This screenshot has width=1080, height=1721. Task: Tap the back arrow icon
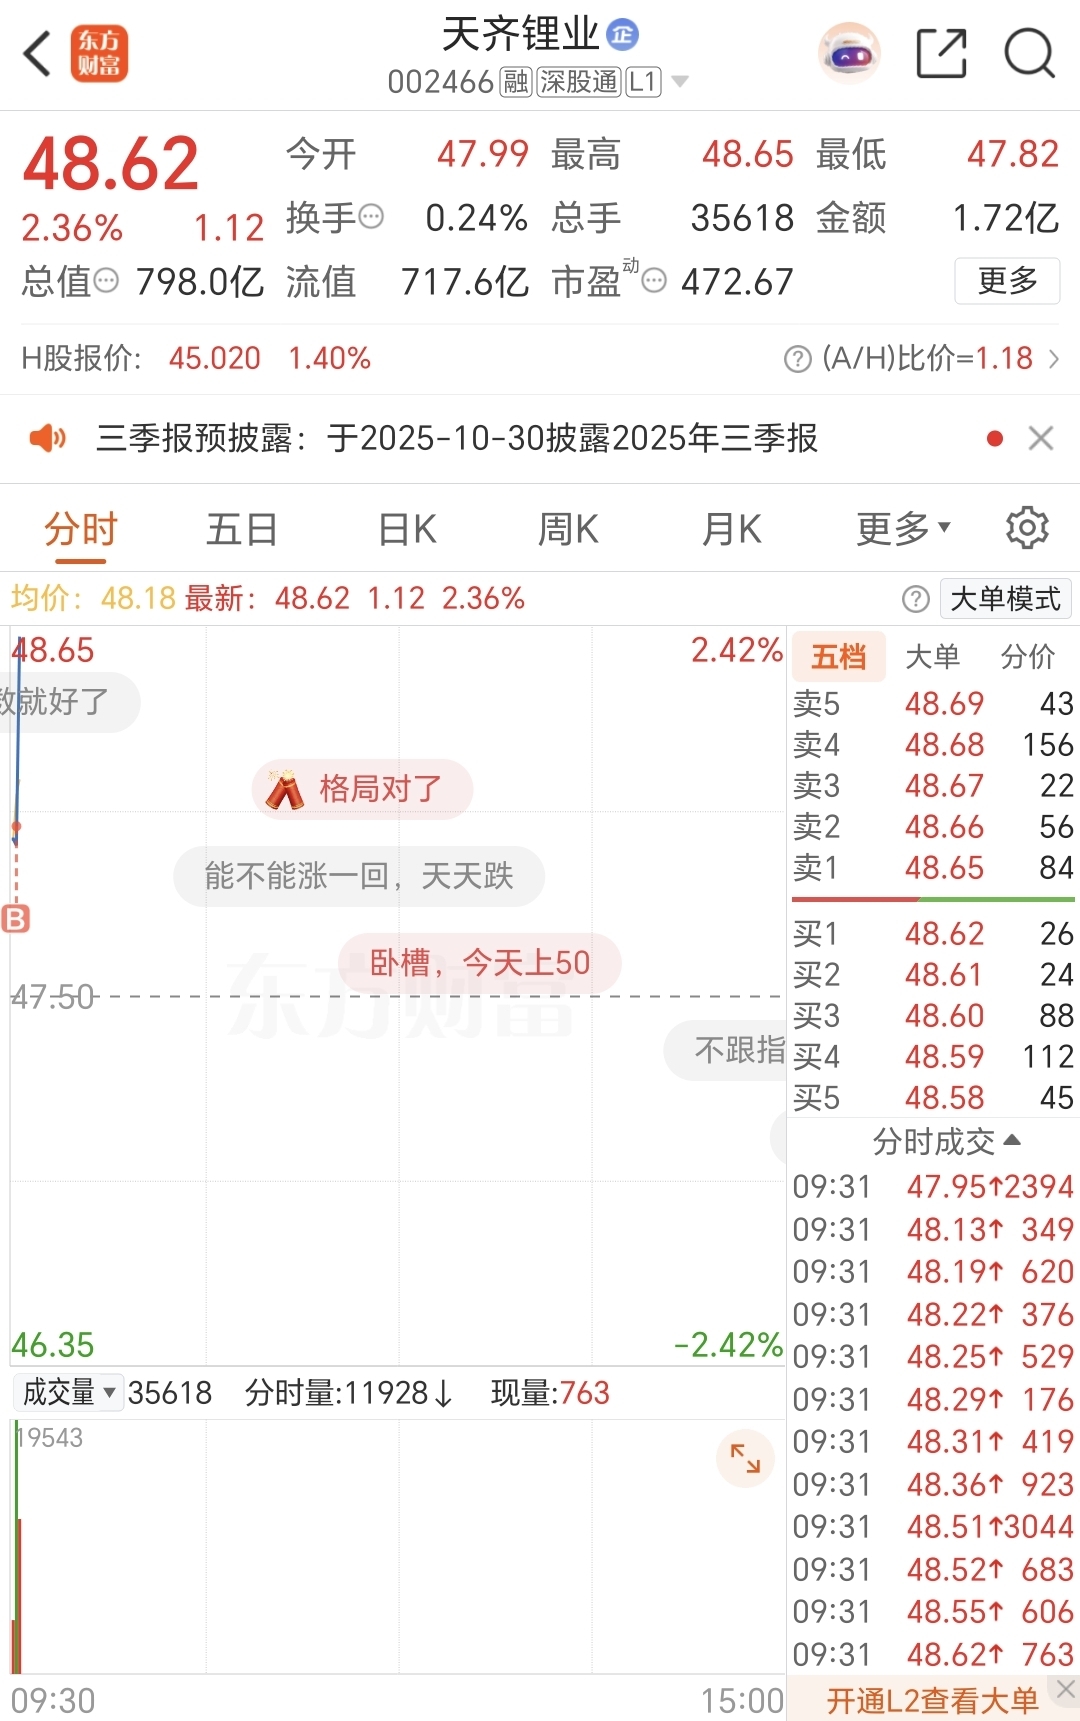(x=38, y=53)
